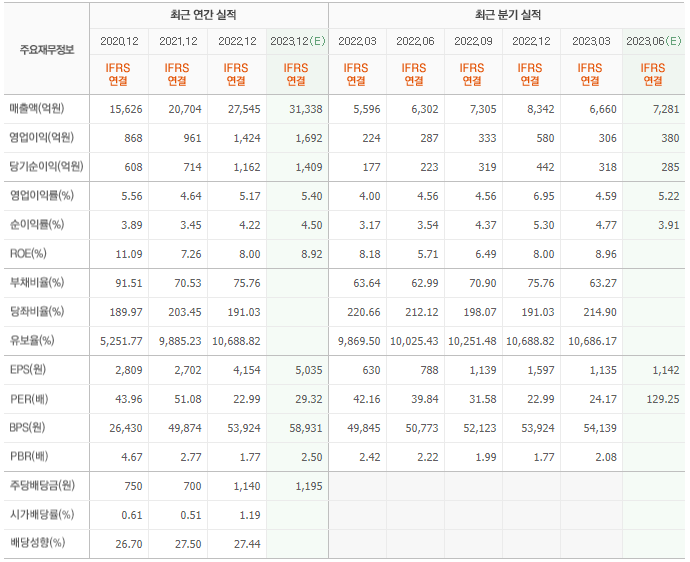Click the 8.96 ROE value
This screenshot has height=562, width=690.
point(606,254)
